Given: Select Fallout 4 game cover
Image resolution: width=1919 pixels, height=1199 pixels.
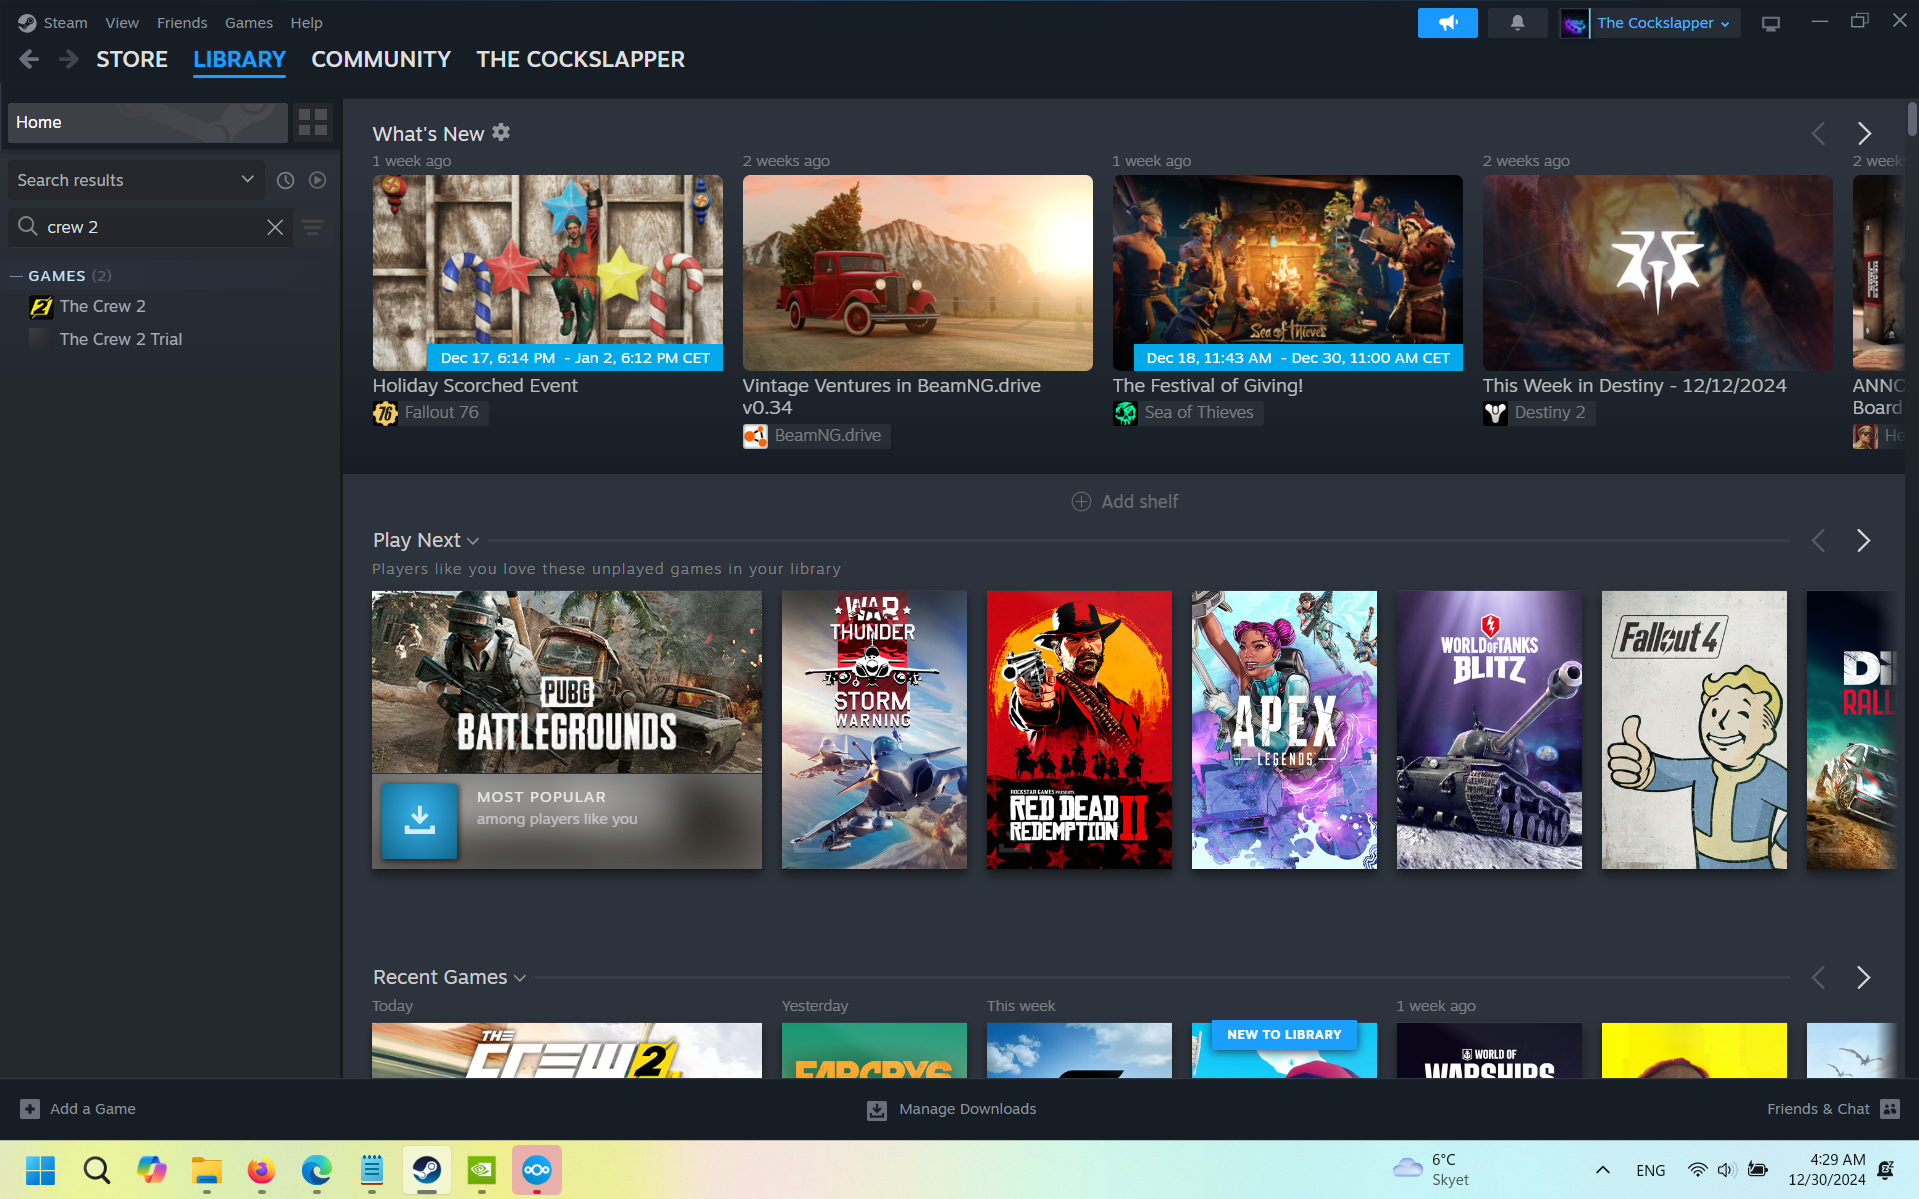Looking at the screenshot, I should pos(1694,730).
